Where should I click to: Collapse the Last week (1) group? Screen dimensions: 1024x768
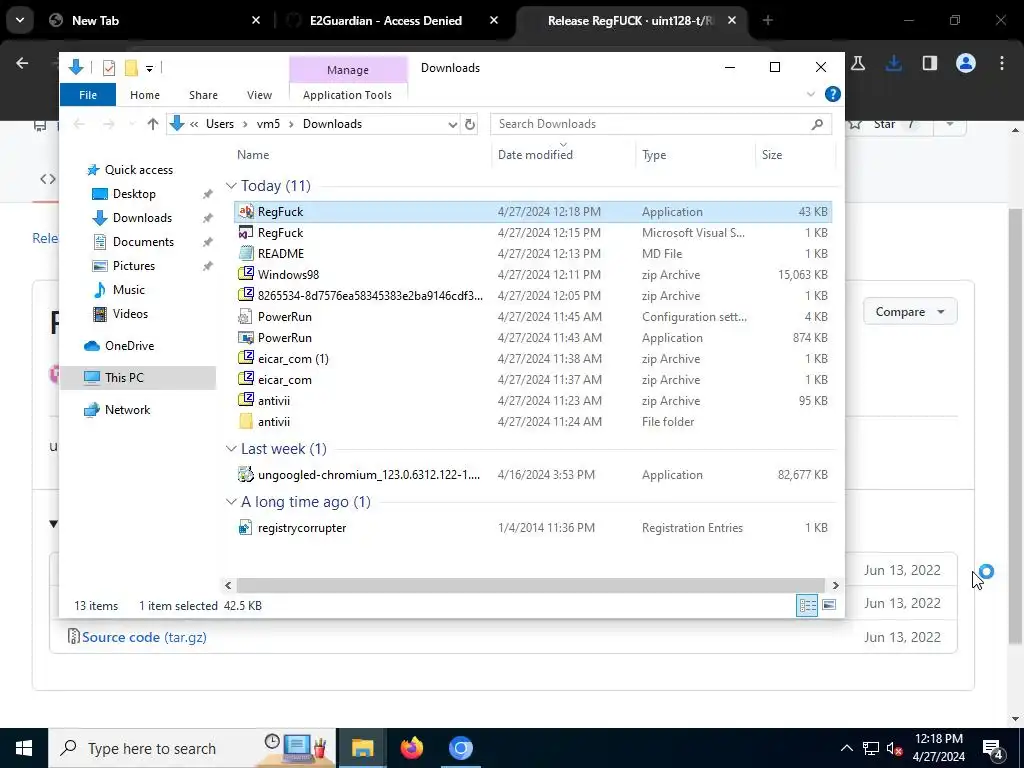click(231, 449)
